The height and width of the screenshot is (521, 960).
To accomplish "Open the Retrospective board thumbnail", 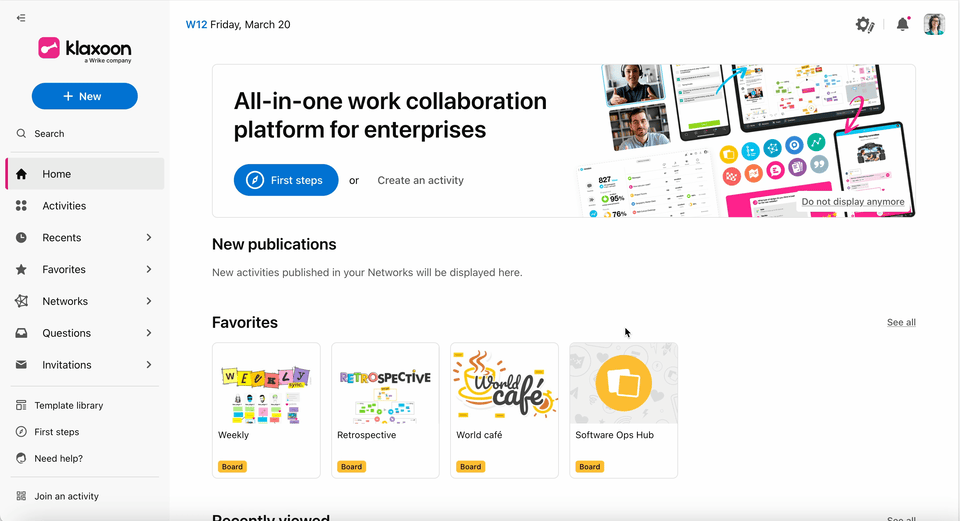I will pos(385,384).
